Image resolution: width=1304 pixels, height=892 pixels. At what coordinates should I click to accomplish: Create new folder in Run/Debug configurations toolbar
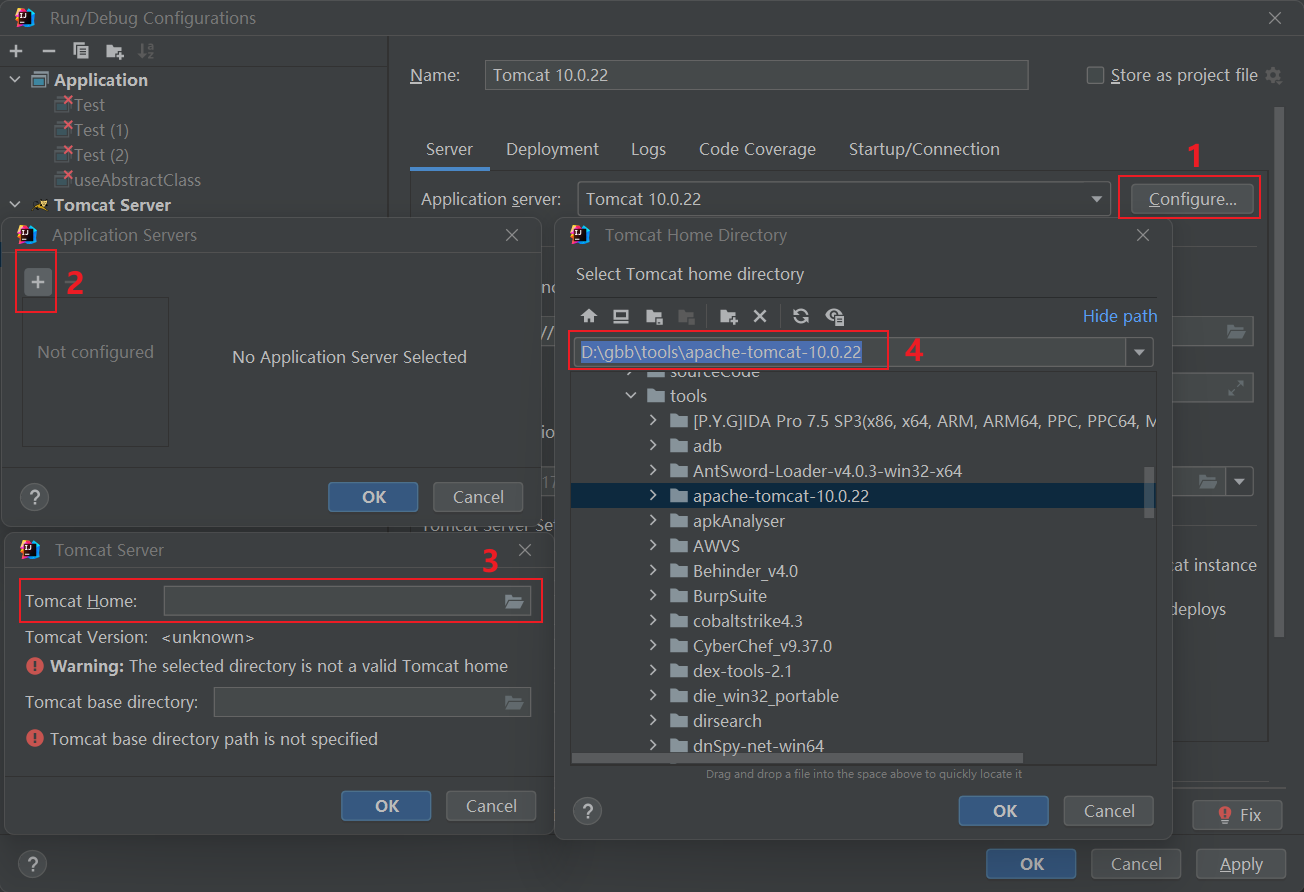click(x=114, y=50)
